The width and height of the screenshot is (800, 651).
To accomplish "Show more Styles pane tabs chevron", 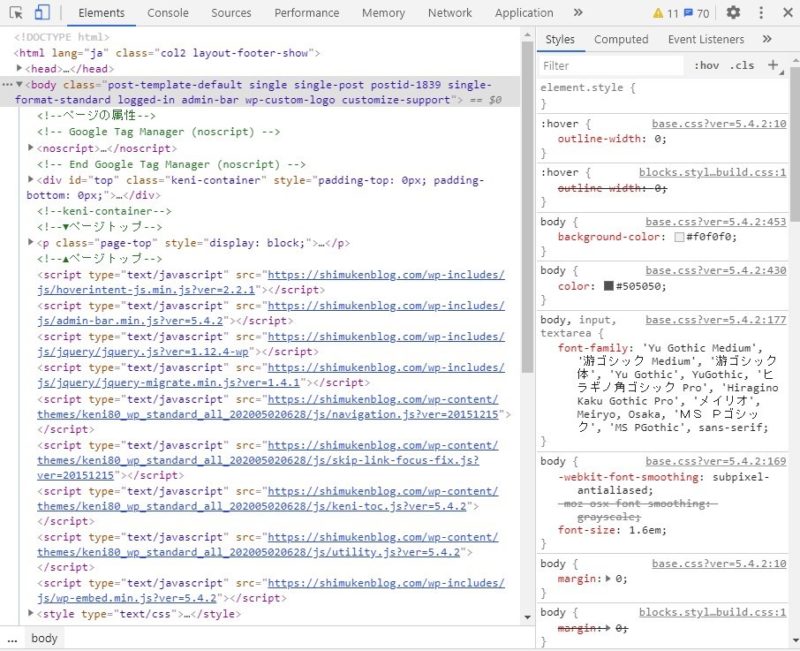I will point(767,39).
